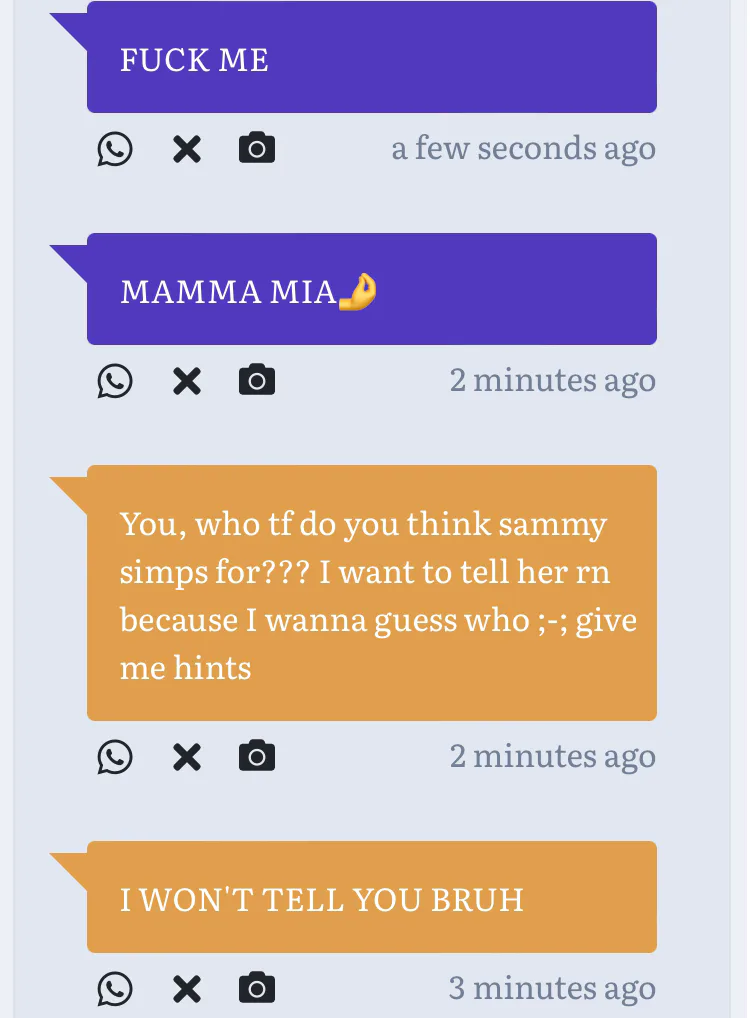This screenshot has width=750, height=1018.
Task: Share the sammy simps message on WhatsApp
Action: click(x=115, y=757)
